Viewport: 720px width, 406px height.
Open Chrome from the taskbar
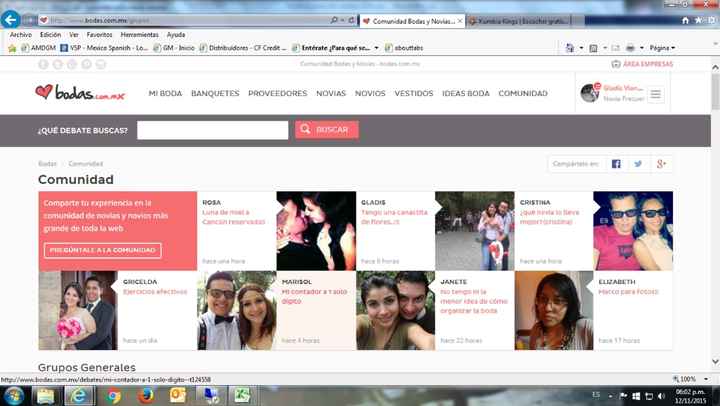(x=113, y=395)
